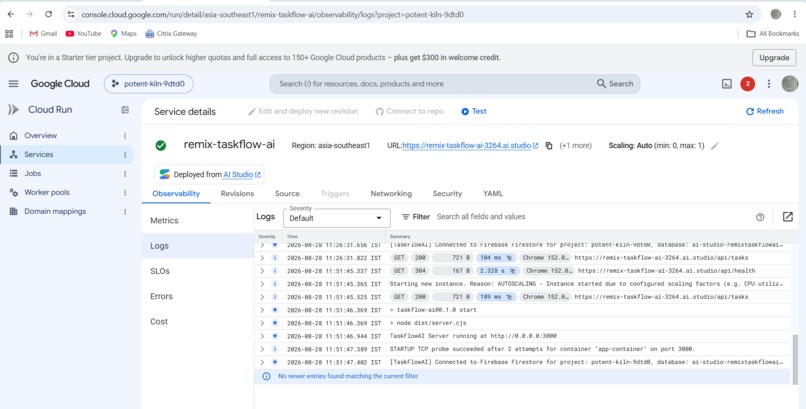806x409 pixels.
Task: Expand 'STARTUP TCP probe succeeded' log entry
Action: (262, 349)
